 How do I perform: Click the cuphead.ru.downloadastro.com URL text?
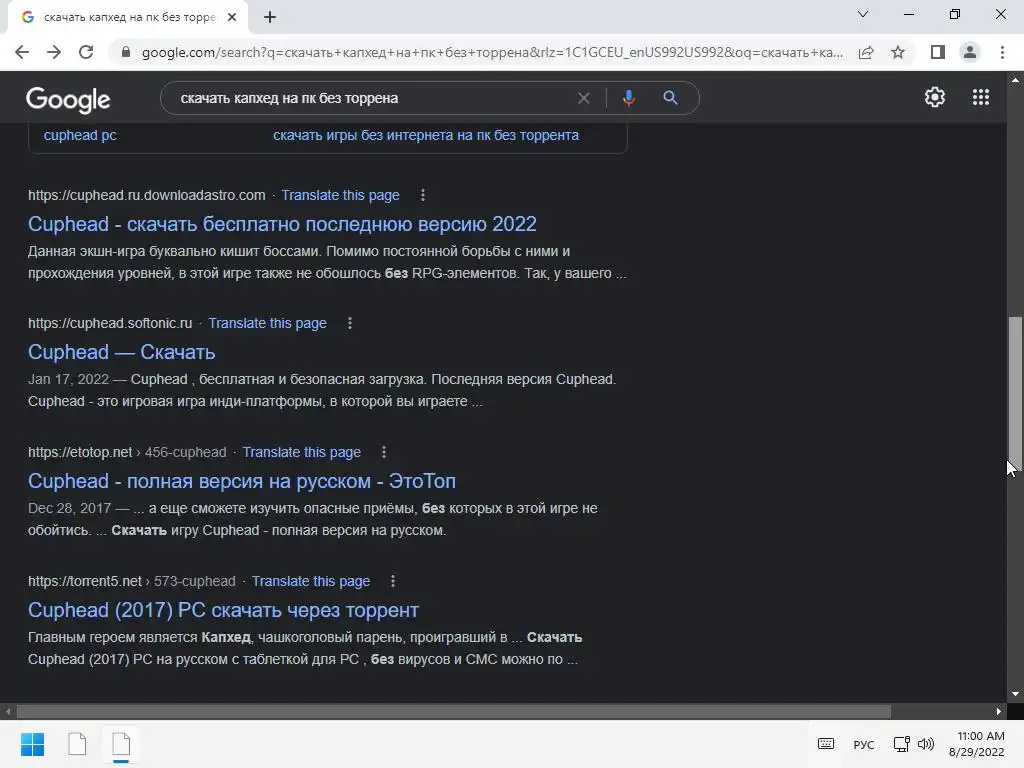146,195
